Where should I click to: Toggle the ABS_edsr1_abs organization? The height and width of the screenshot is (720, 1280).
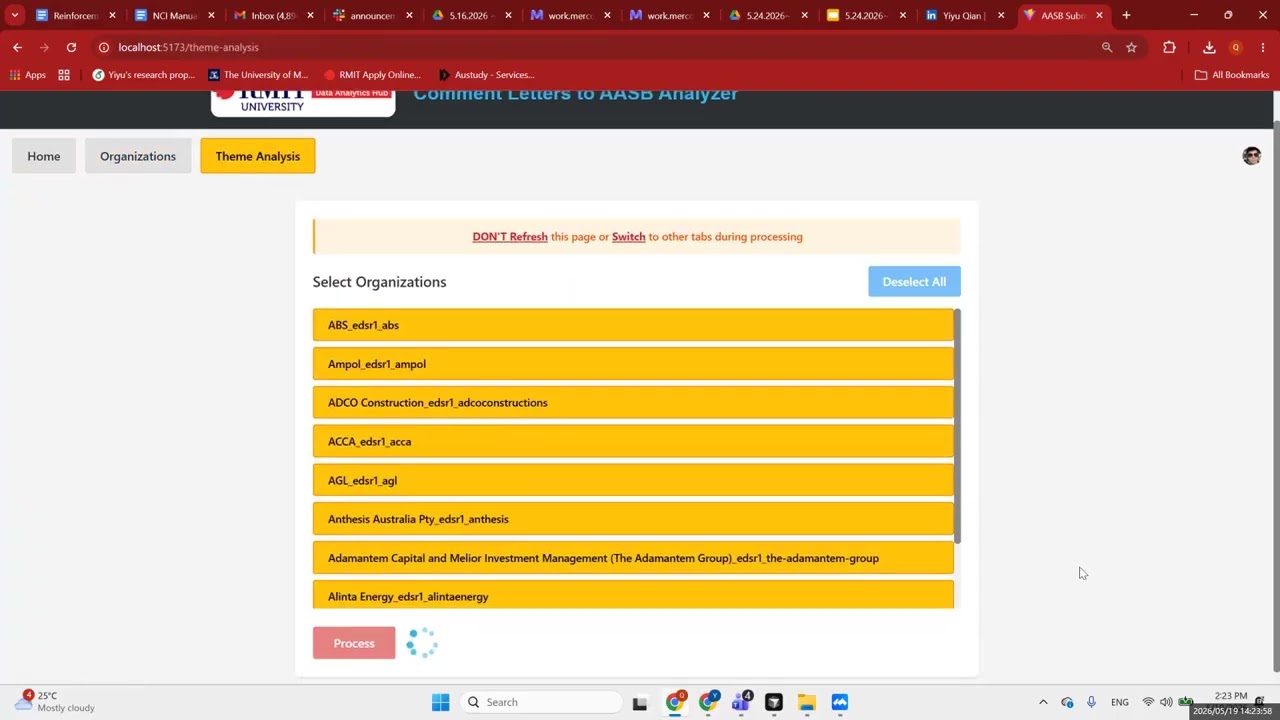point(633,325)
